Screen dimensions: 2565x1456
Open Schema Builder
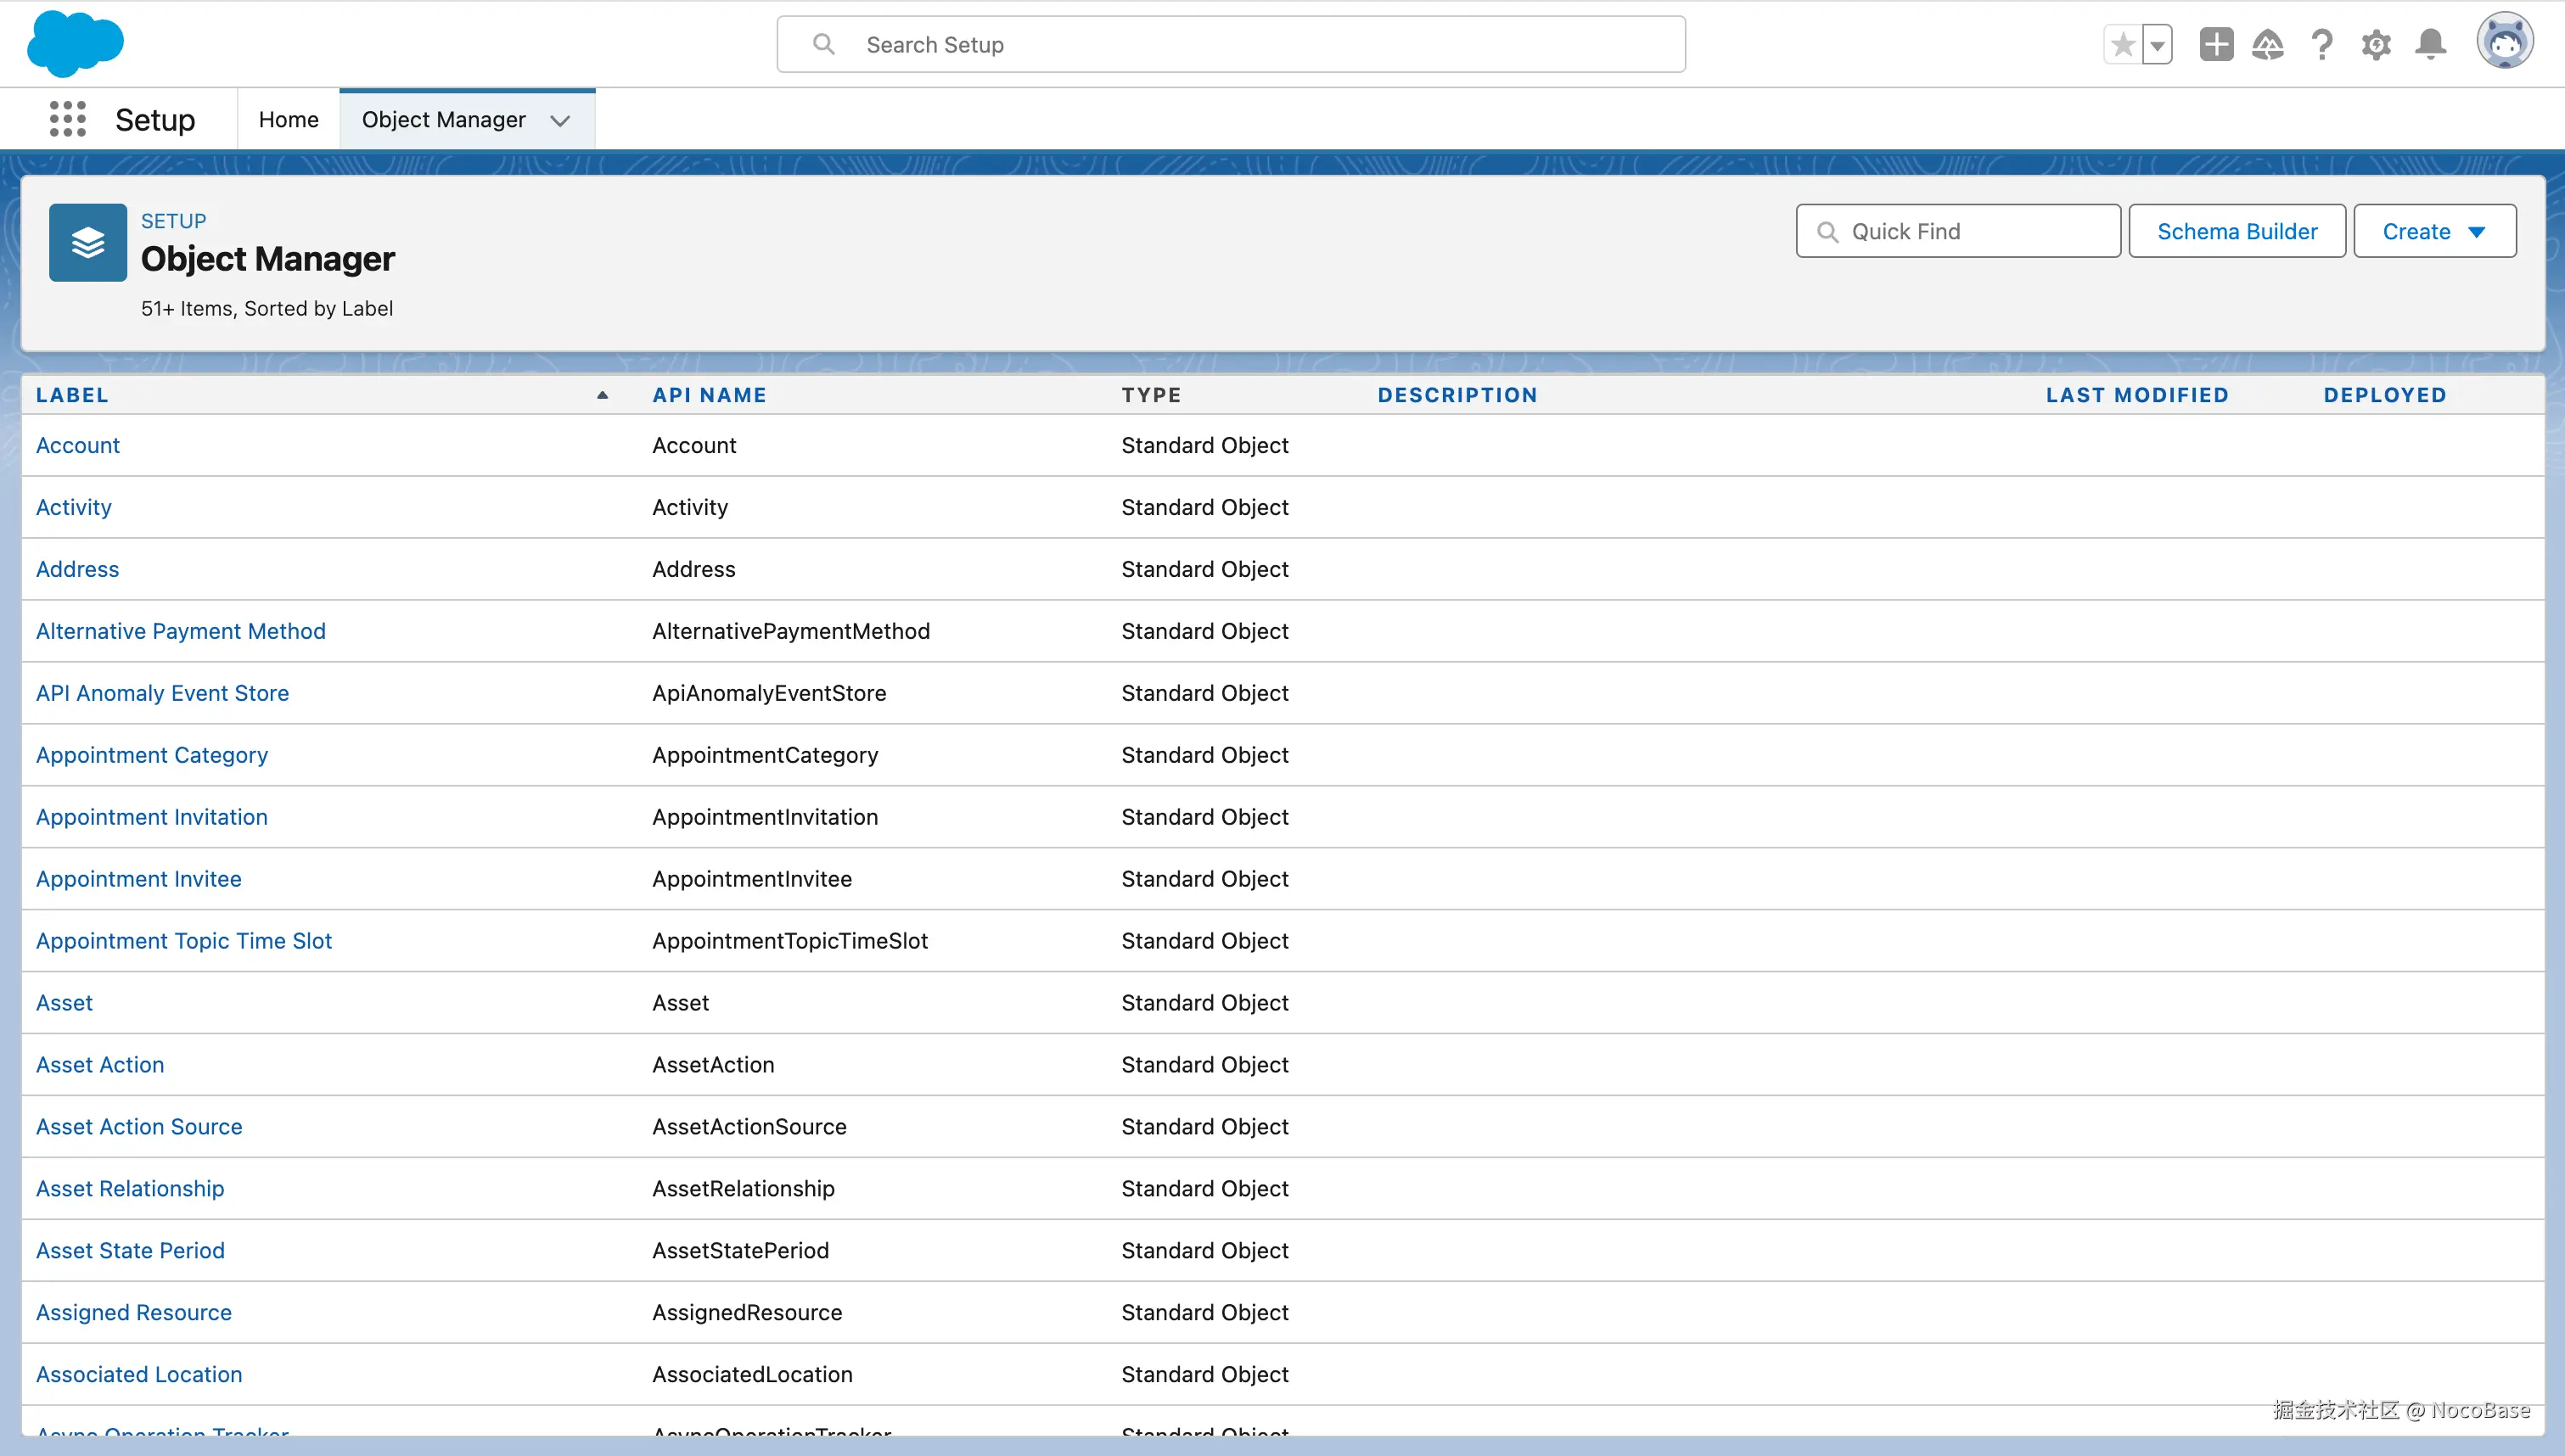[2237, 231]
